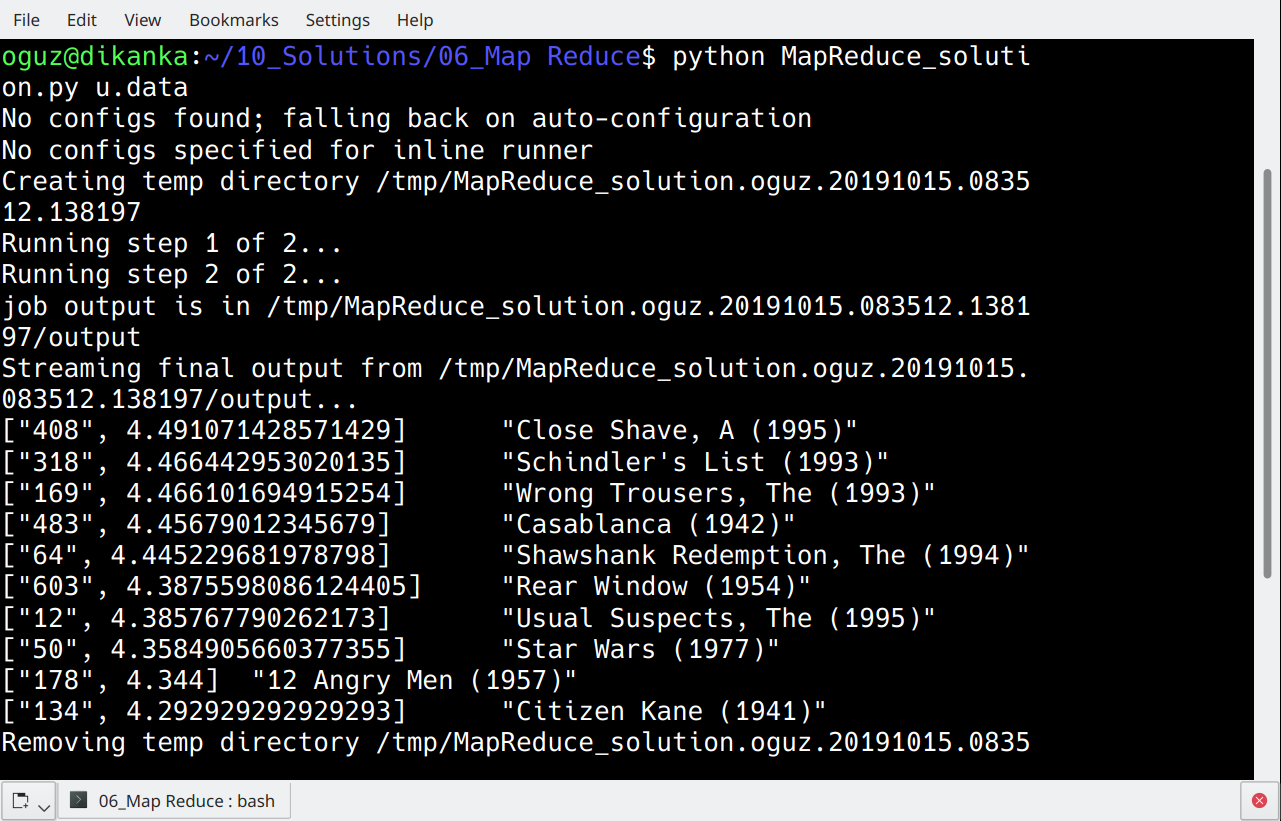Open the Edit menu
1281x821 pixels.
click(82, 20)
